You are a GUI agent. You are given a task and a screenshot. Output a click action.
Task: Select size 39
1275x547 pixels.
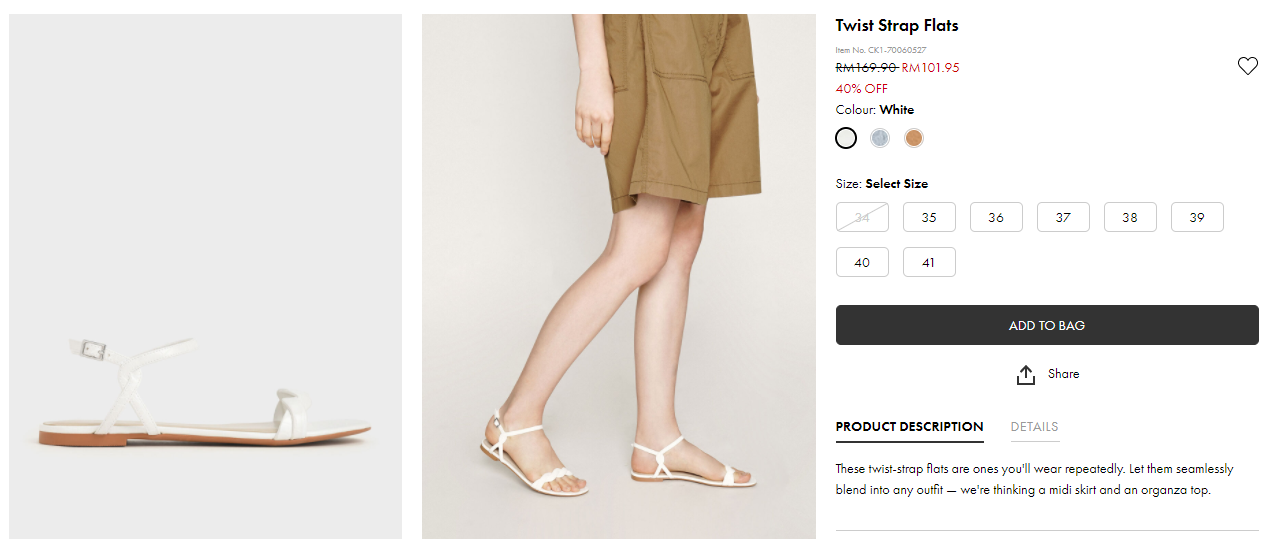[x=1197, y=217]
